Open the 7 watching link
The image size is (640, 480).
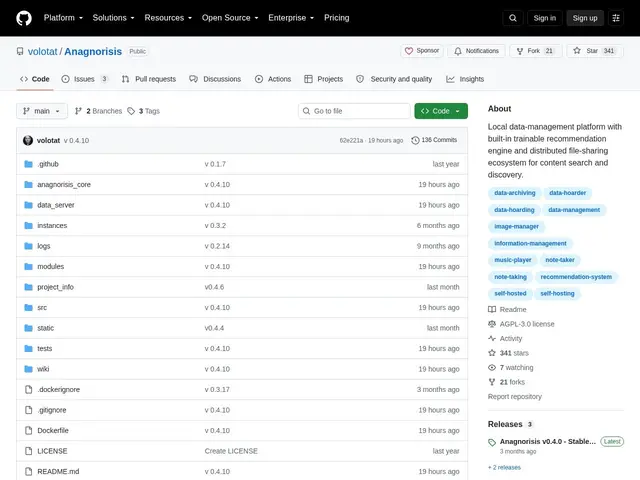[511, 368]
